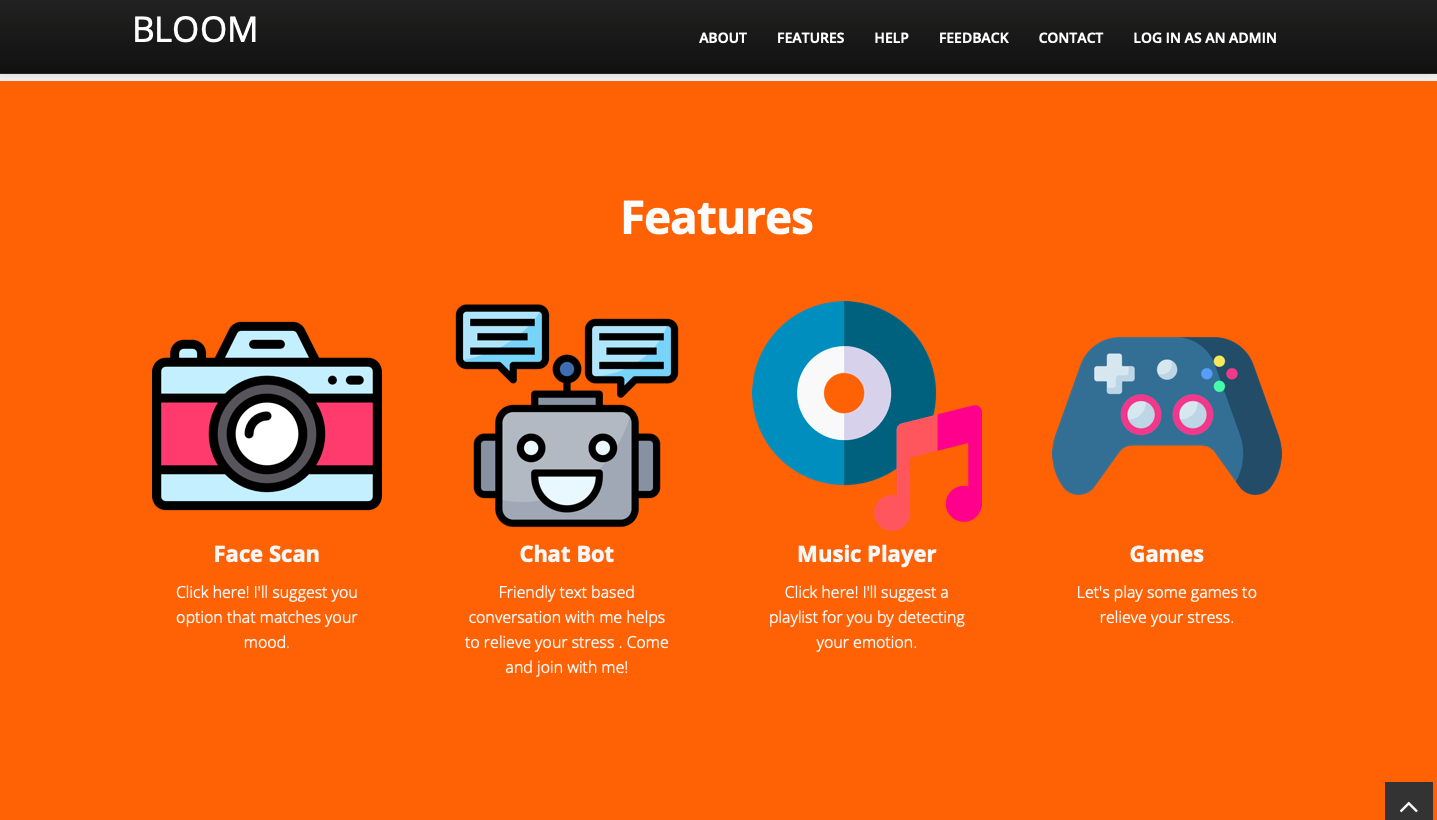Go to FEATURES in the navigation
1437x820 pixels.
click(811, 38)
